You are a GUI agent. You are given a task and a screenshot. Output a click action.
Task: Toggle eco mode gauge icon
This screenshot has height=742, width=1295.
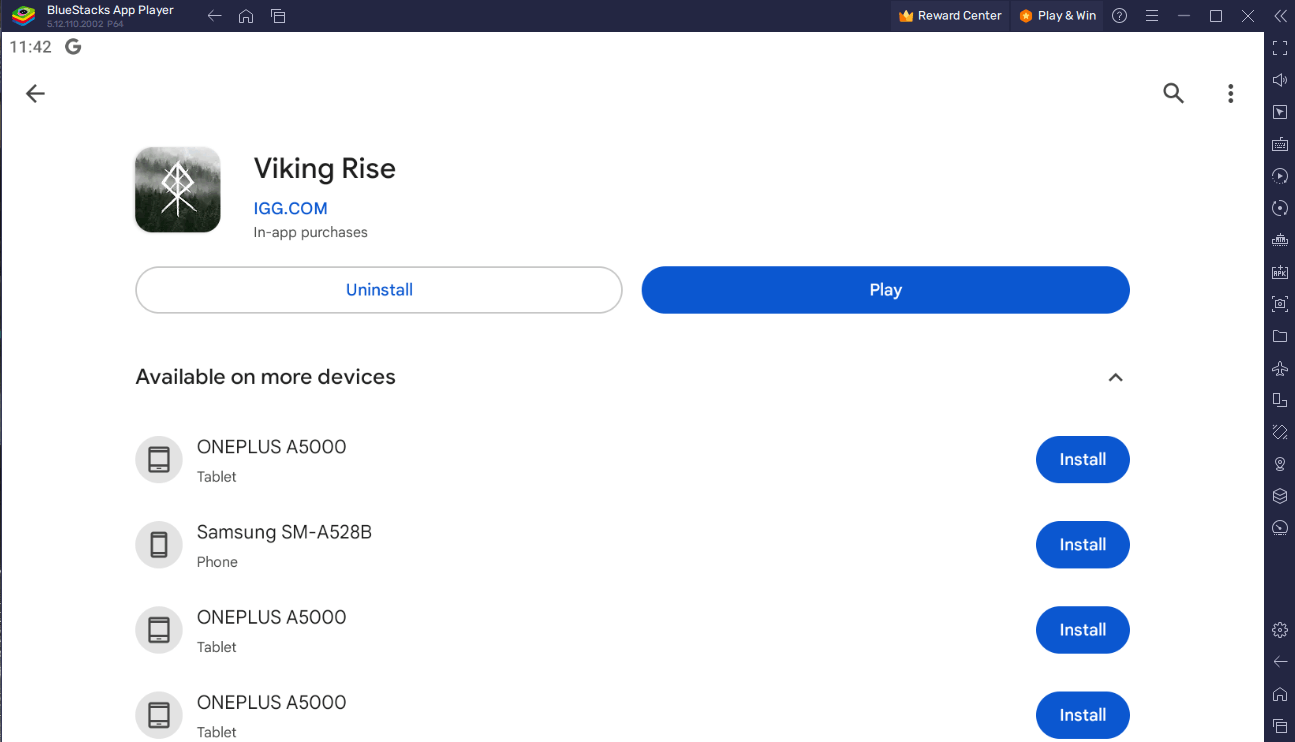pyautogui.click(x=1280, y=528)
